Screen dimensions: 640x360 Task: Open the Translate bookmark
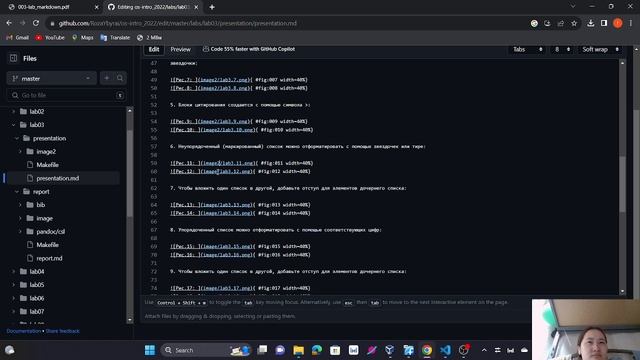tap(115, 38)
